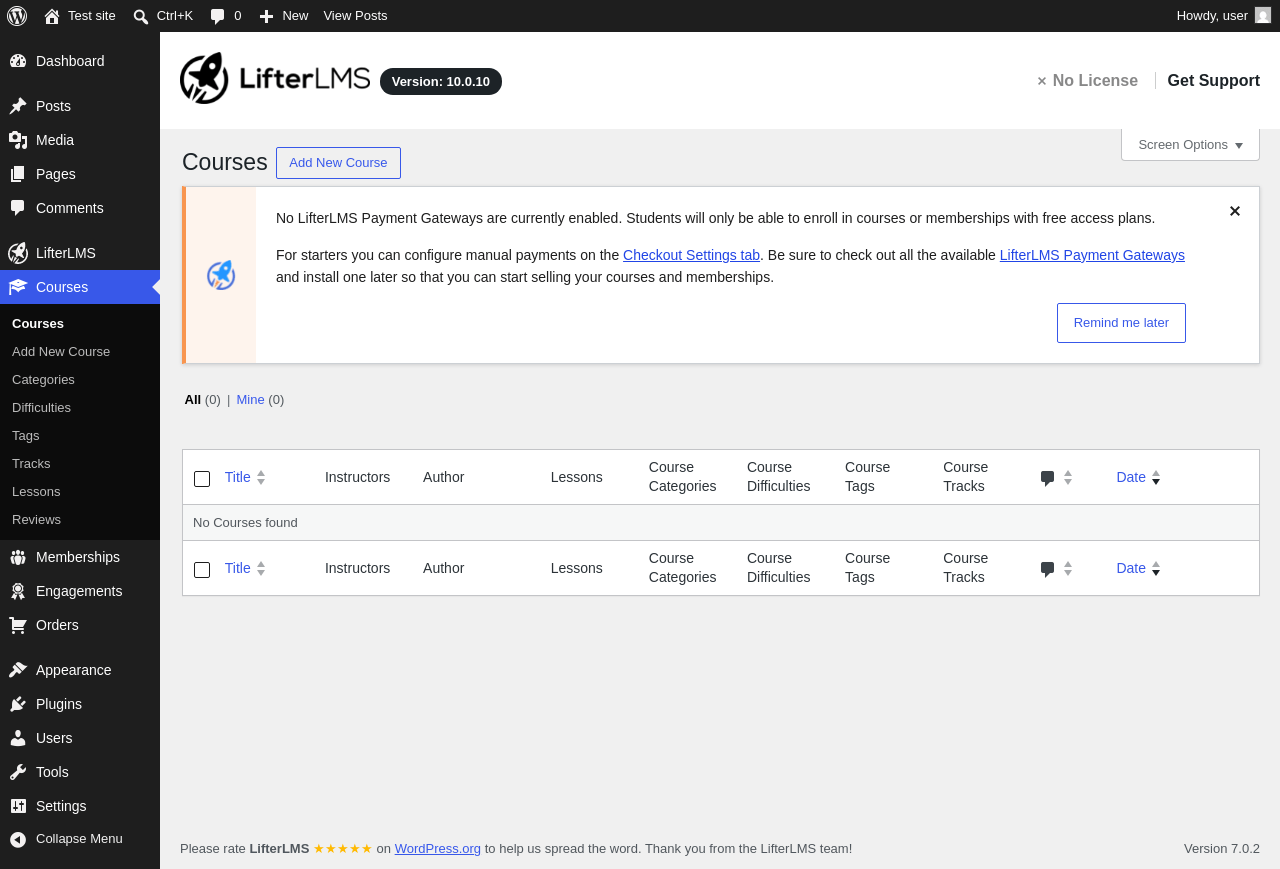This screenshot has width=1280, height=869.
Task: Click the user avatar next to Howdy
Action: coord(1263,15)
